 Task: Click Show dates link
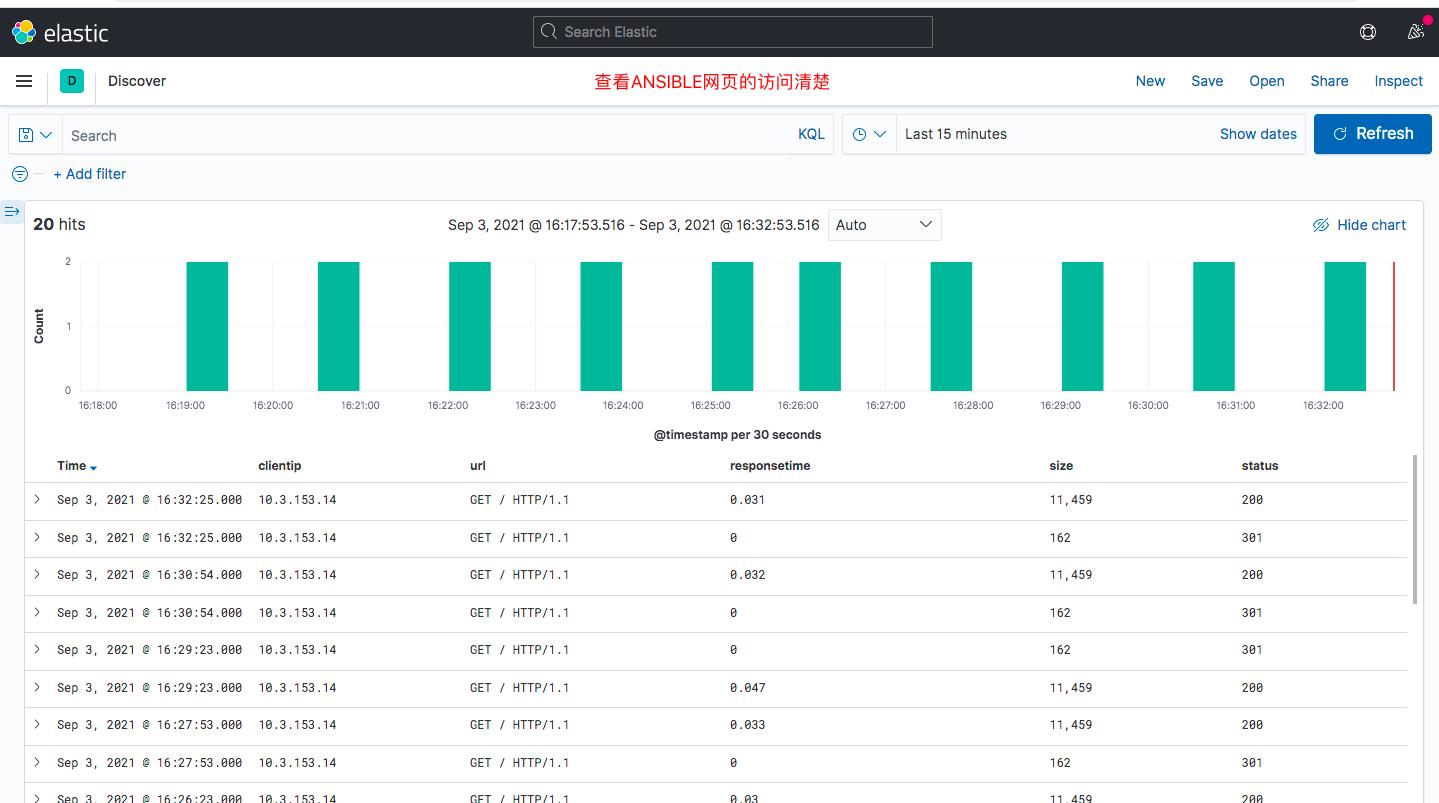(1258, 134)
